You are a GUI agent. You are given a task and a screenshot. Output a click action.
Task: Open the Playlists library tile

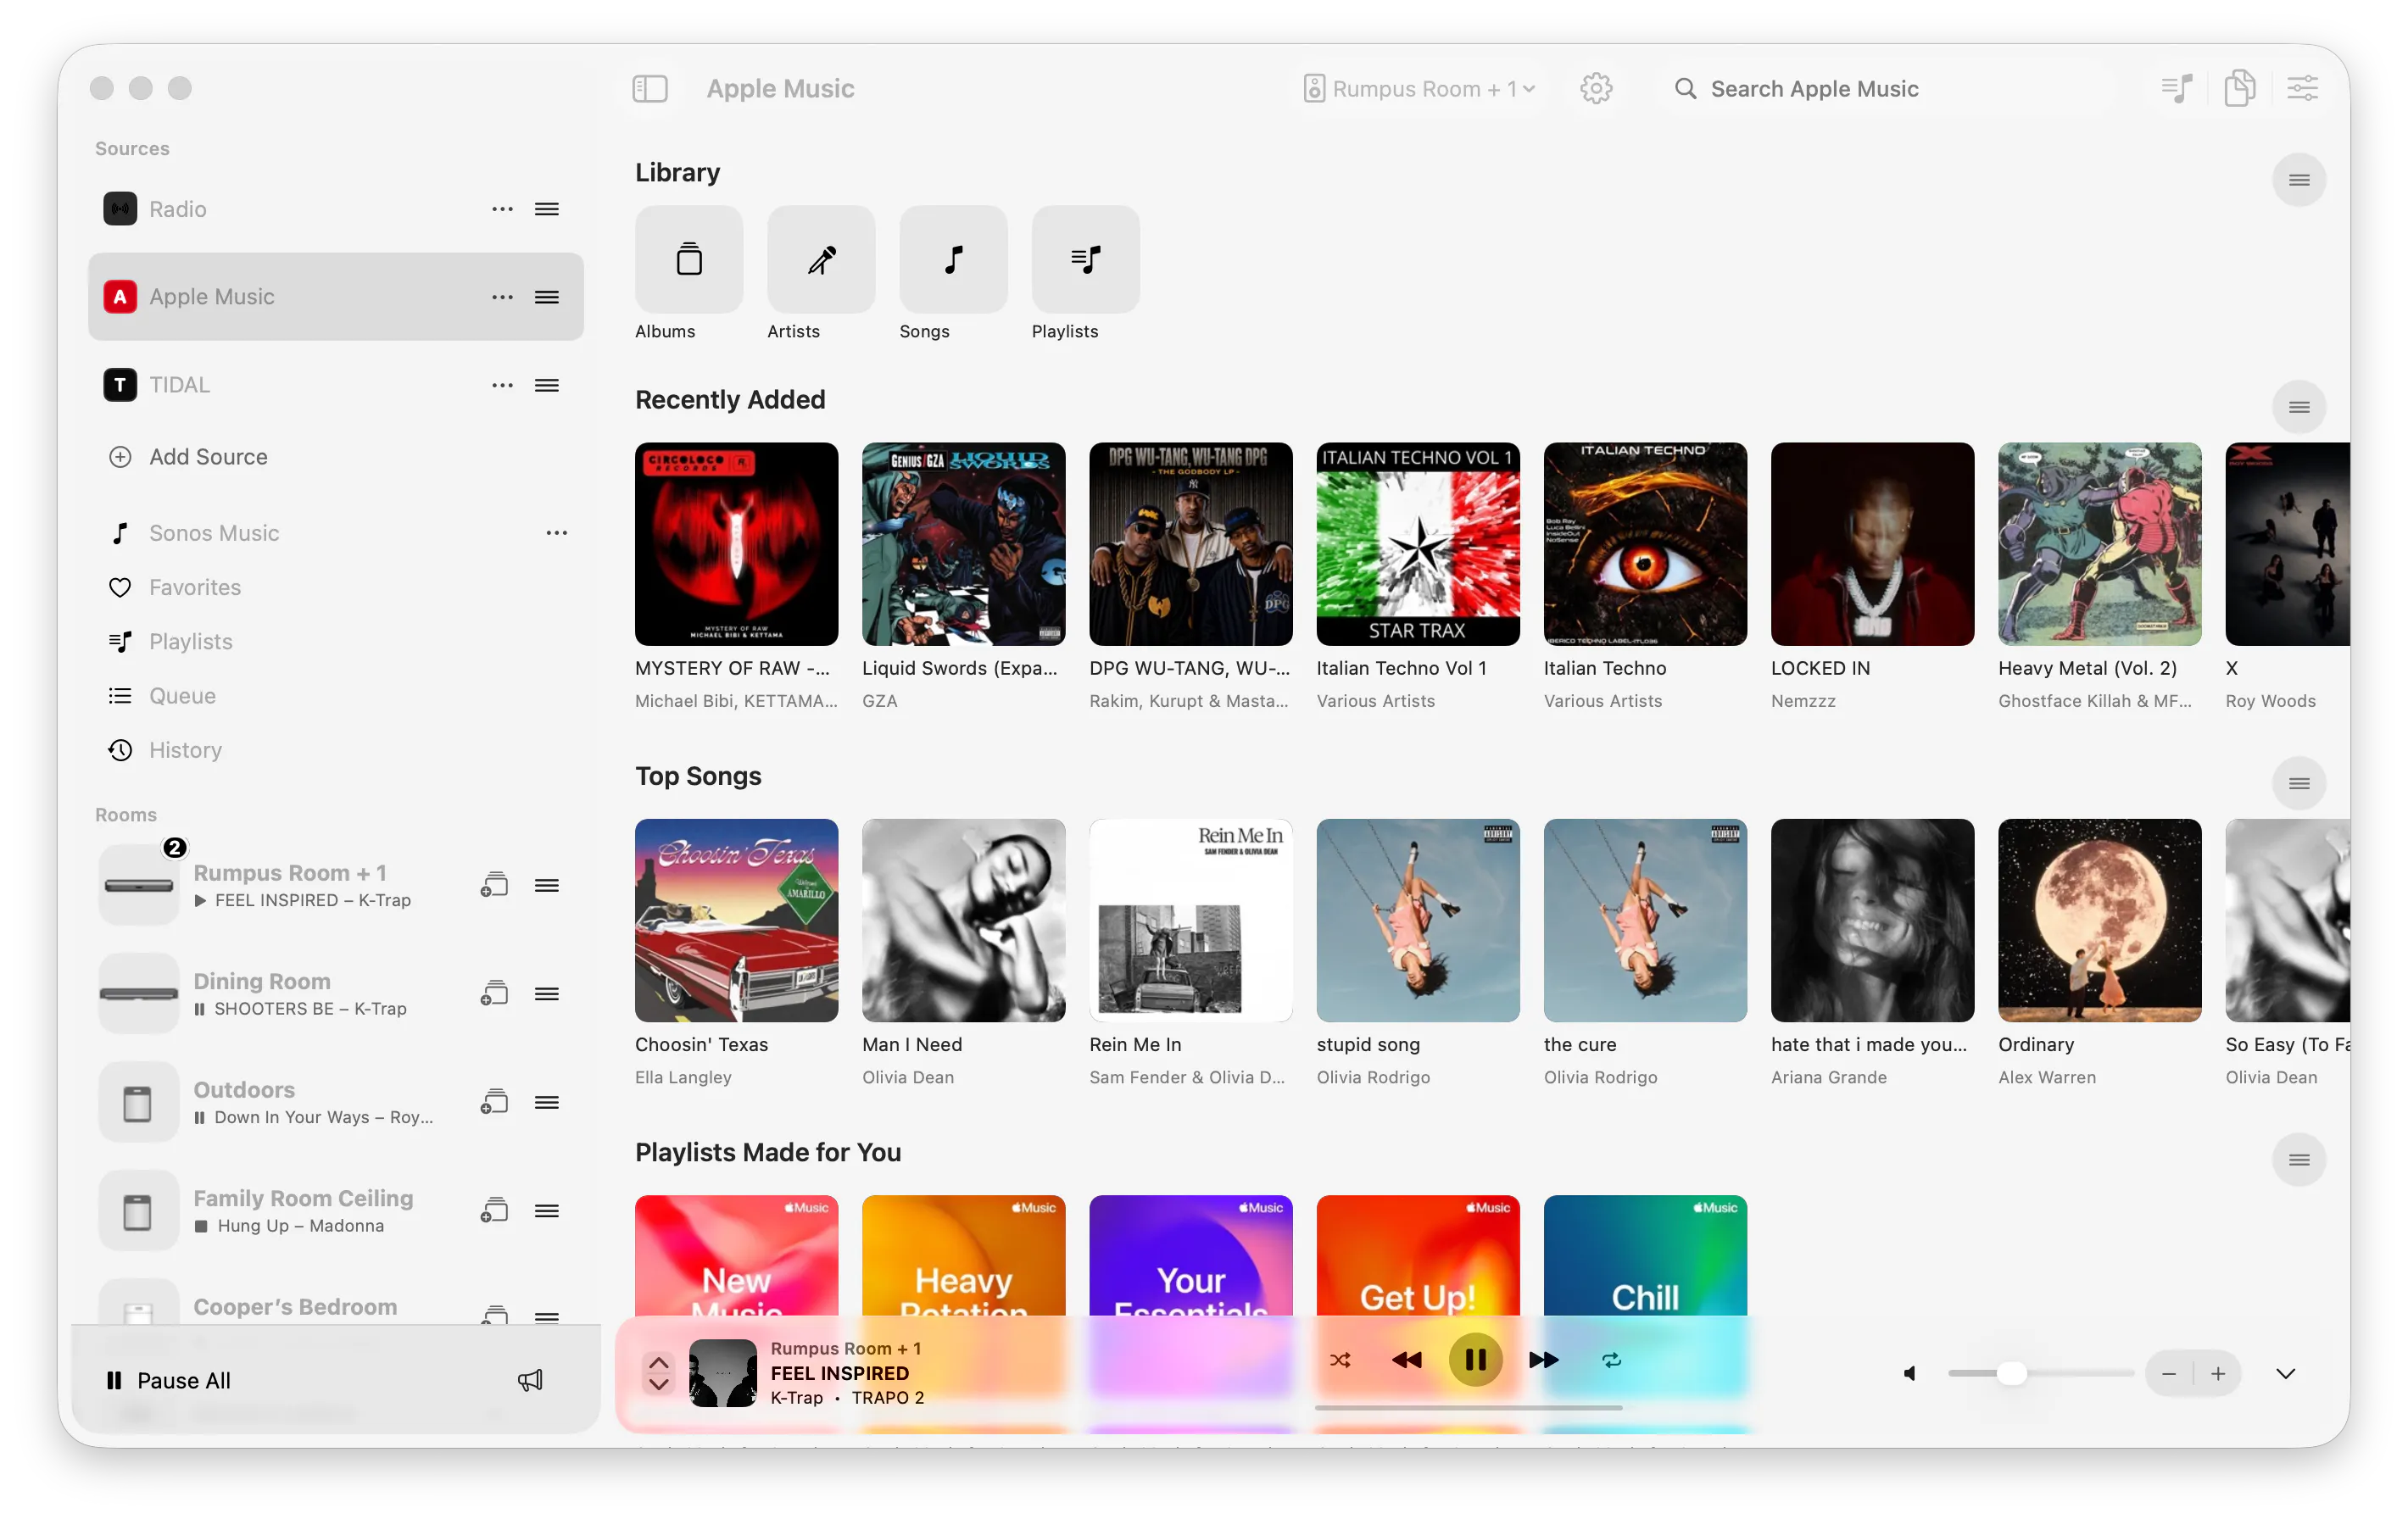[1085, 259]
